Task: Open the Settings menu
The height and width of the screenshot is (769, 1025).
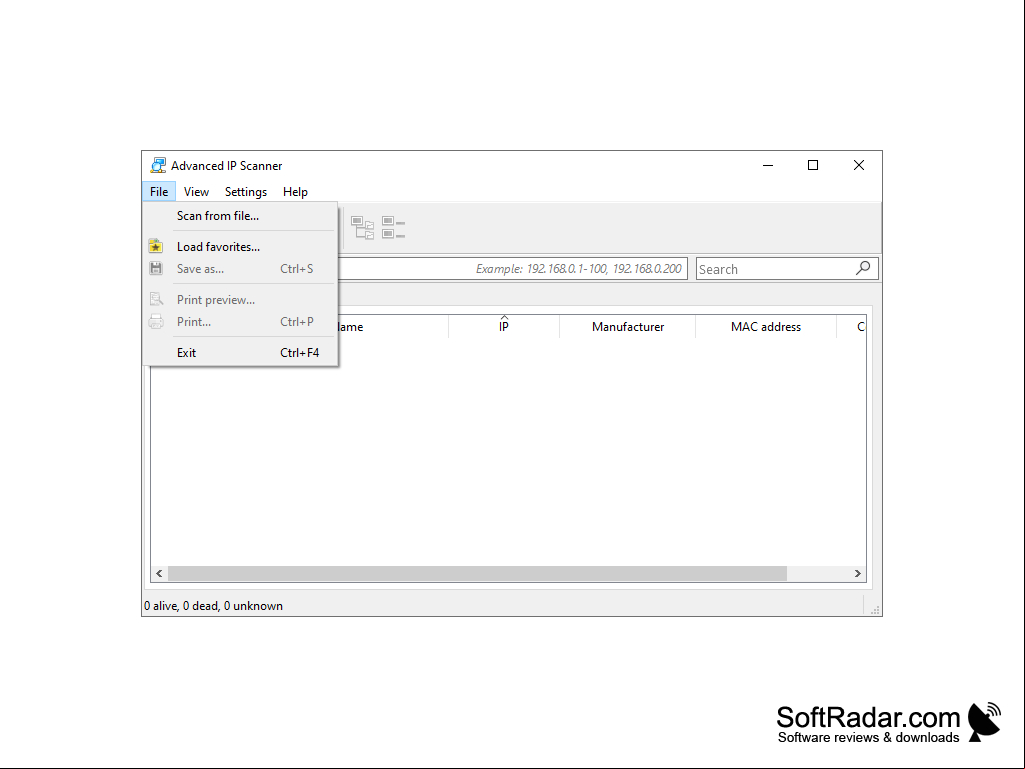Action: [246, 192]
